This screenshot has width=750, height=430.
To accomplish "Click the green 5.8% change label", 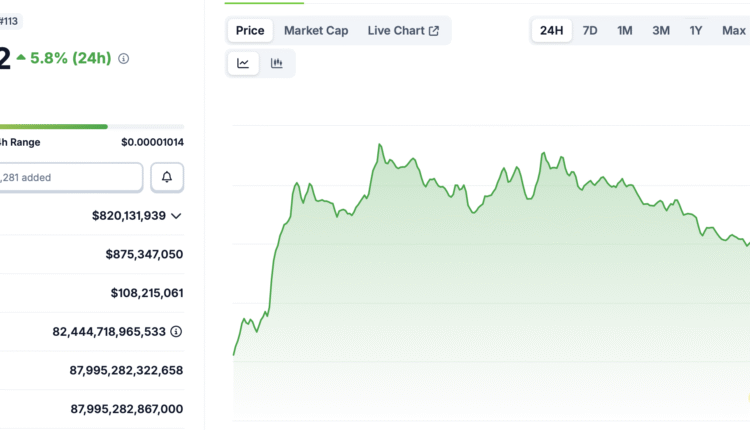I will (x=69, y=58).
